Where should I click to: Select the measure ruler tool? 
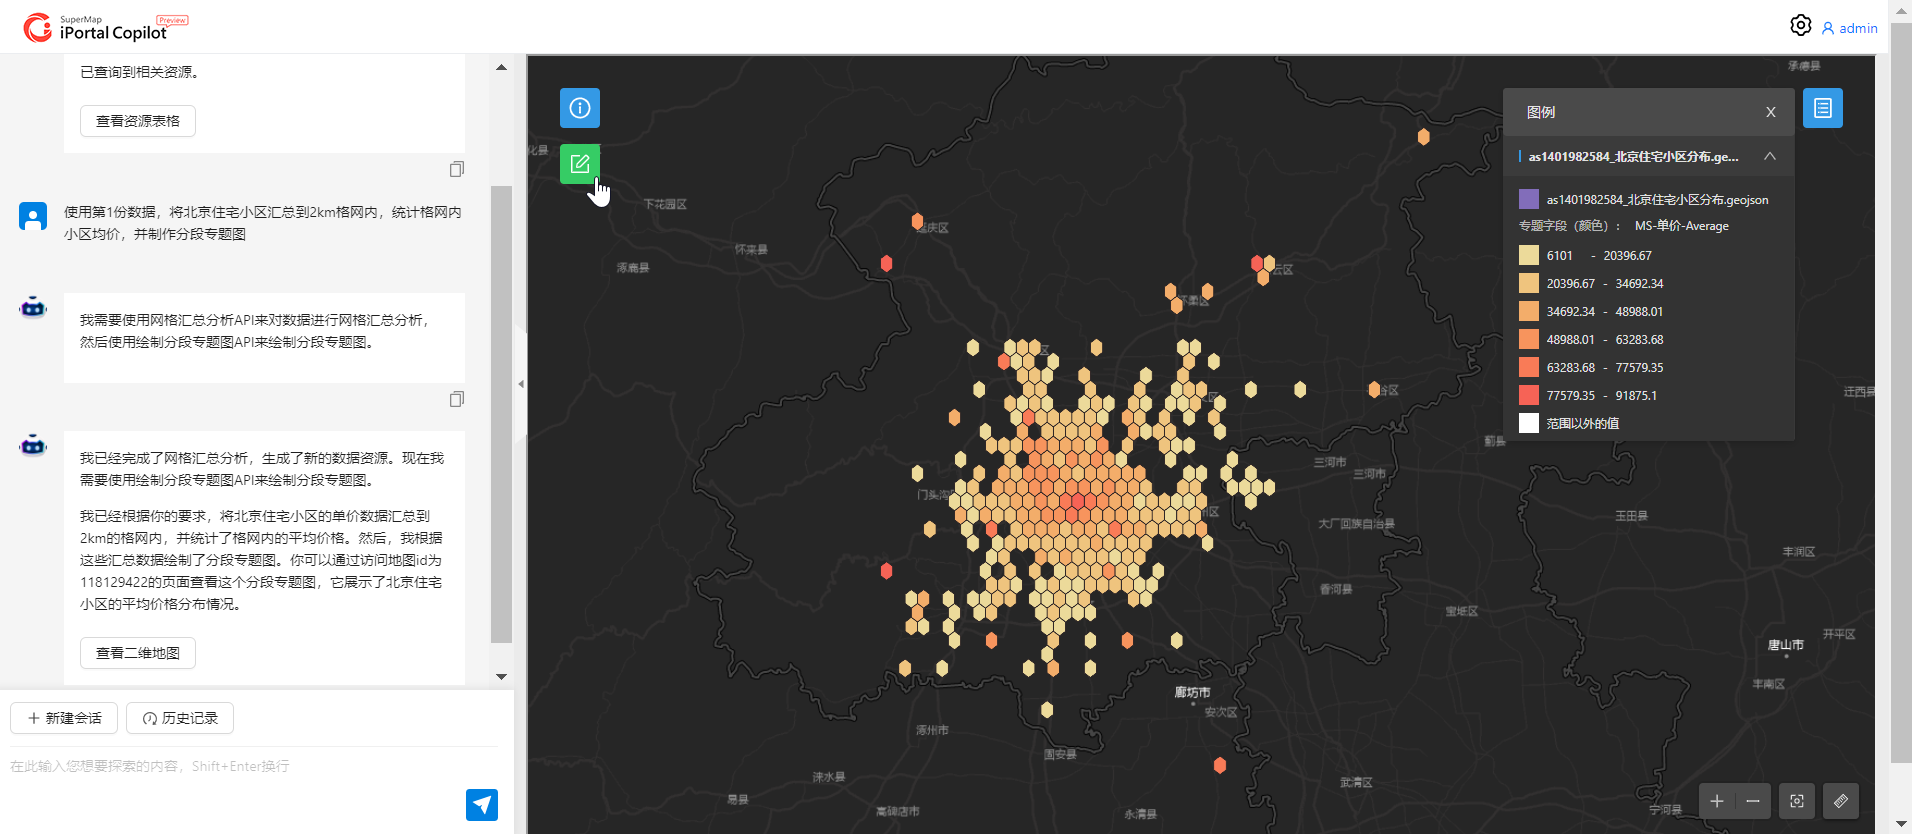[1841, 801]
